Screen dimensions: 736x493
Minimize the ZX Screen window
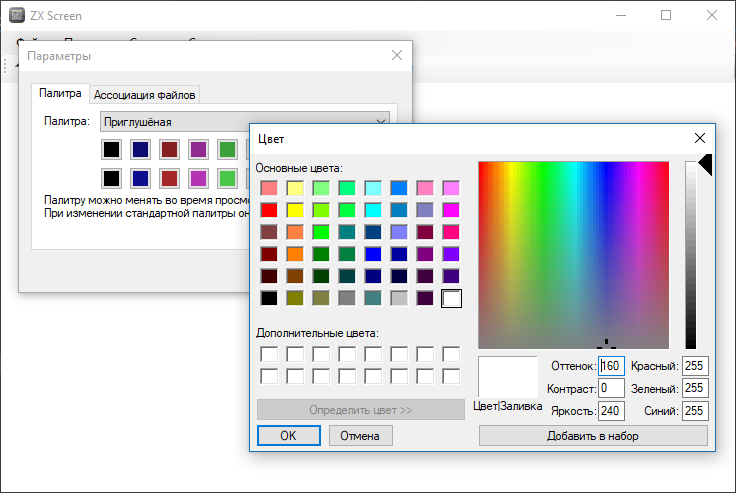point(621,15)
